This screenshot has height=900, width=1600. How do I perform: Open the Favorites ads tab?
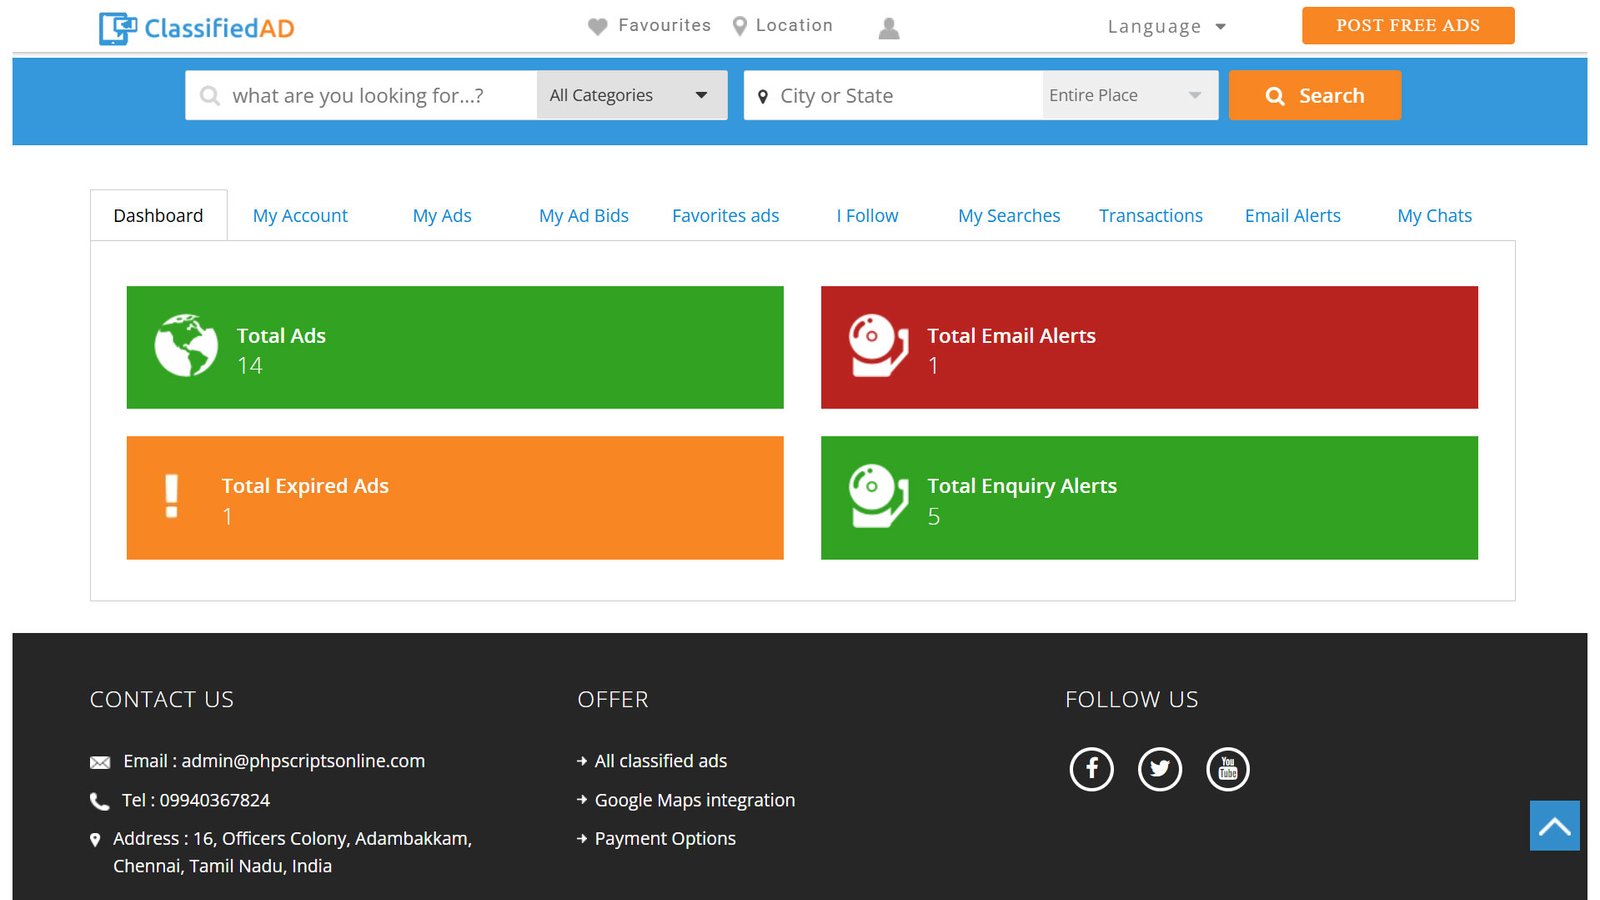click(726, 216)
